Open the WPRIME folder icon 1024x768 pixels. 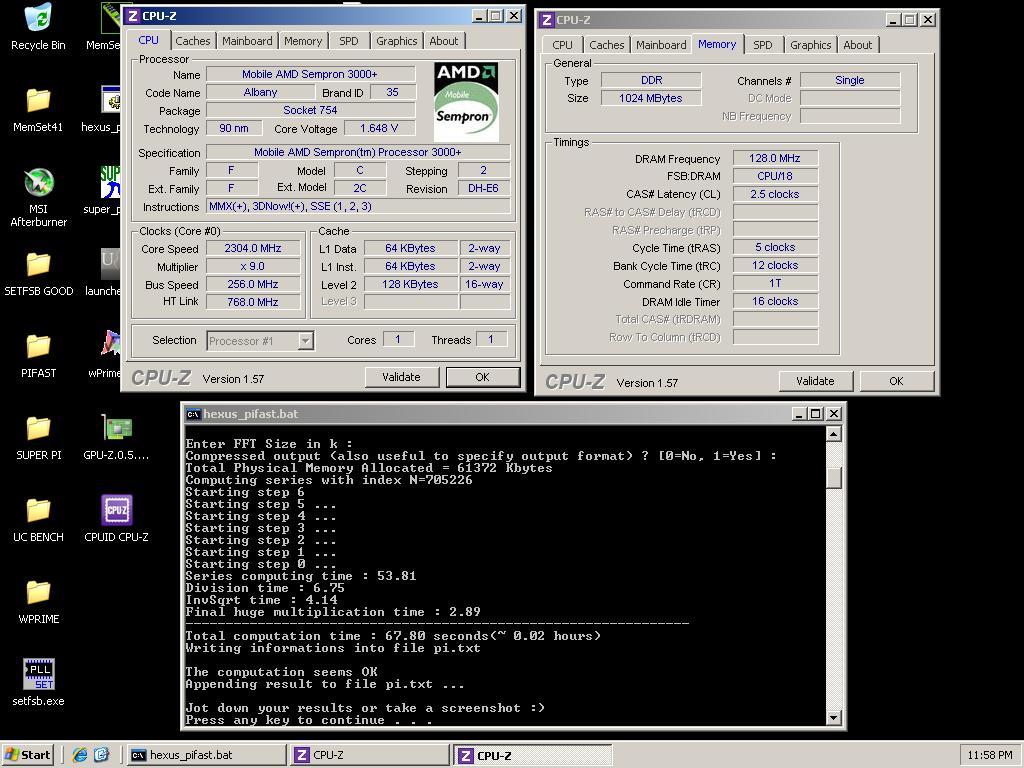click(x=38, y=601)
